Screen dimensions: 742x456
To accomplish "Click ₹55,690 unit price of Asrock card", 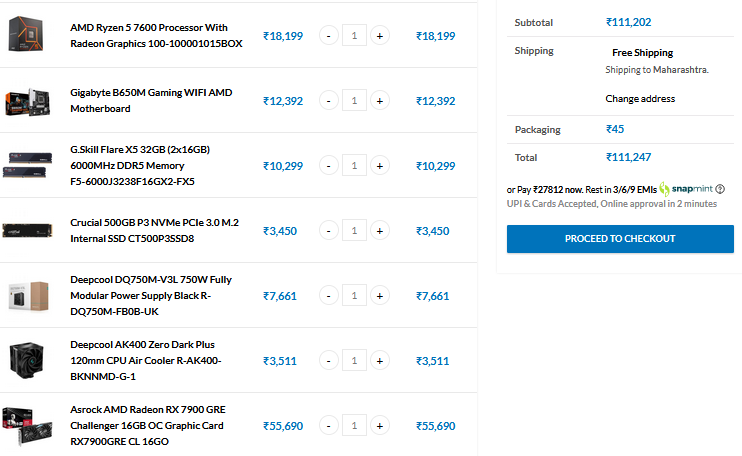I will tap(283, 426).
